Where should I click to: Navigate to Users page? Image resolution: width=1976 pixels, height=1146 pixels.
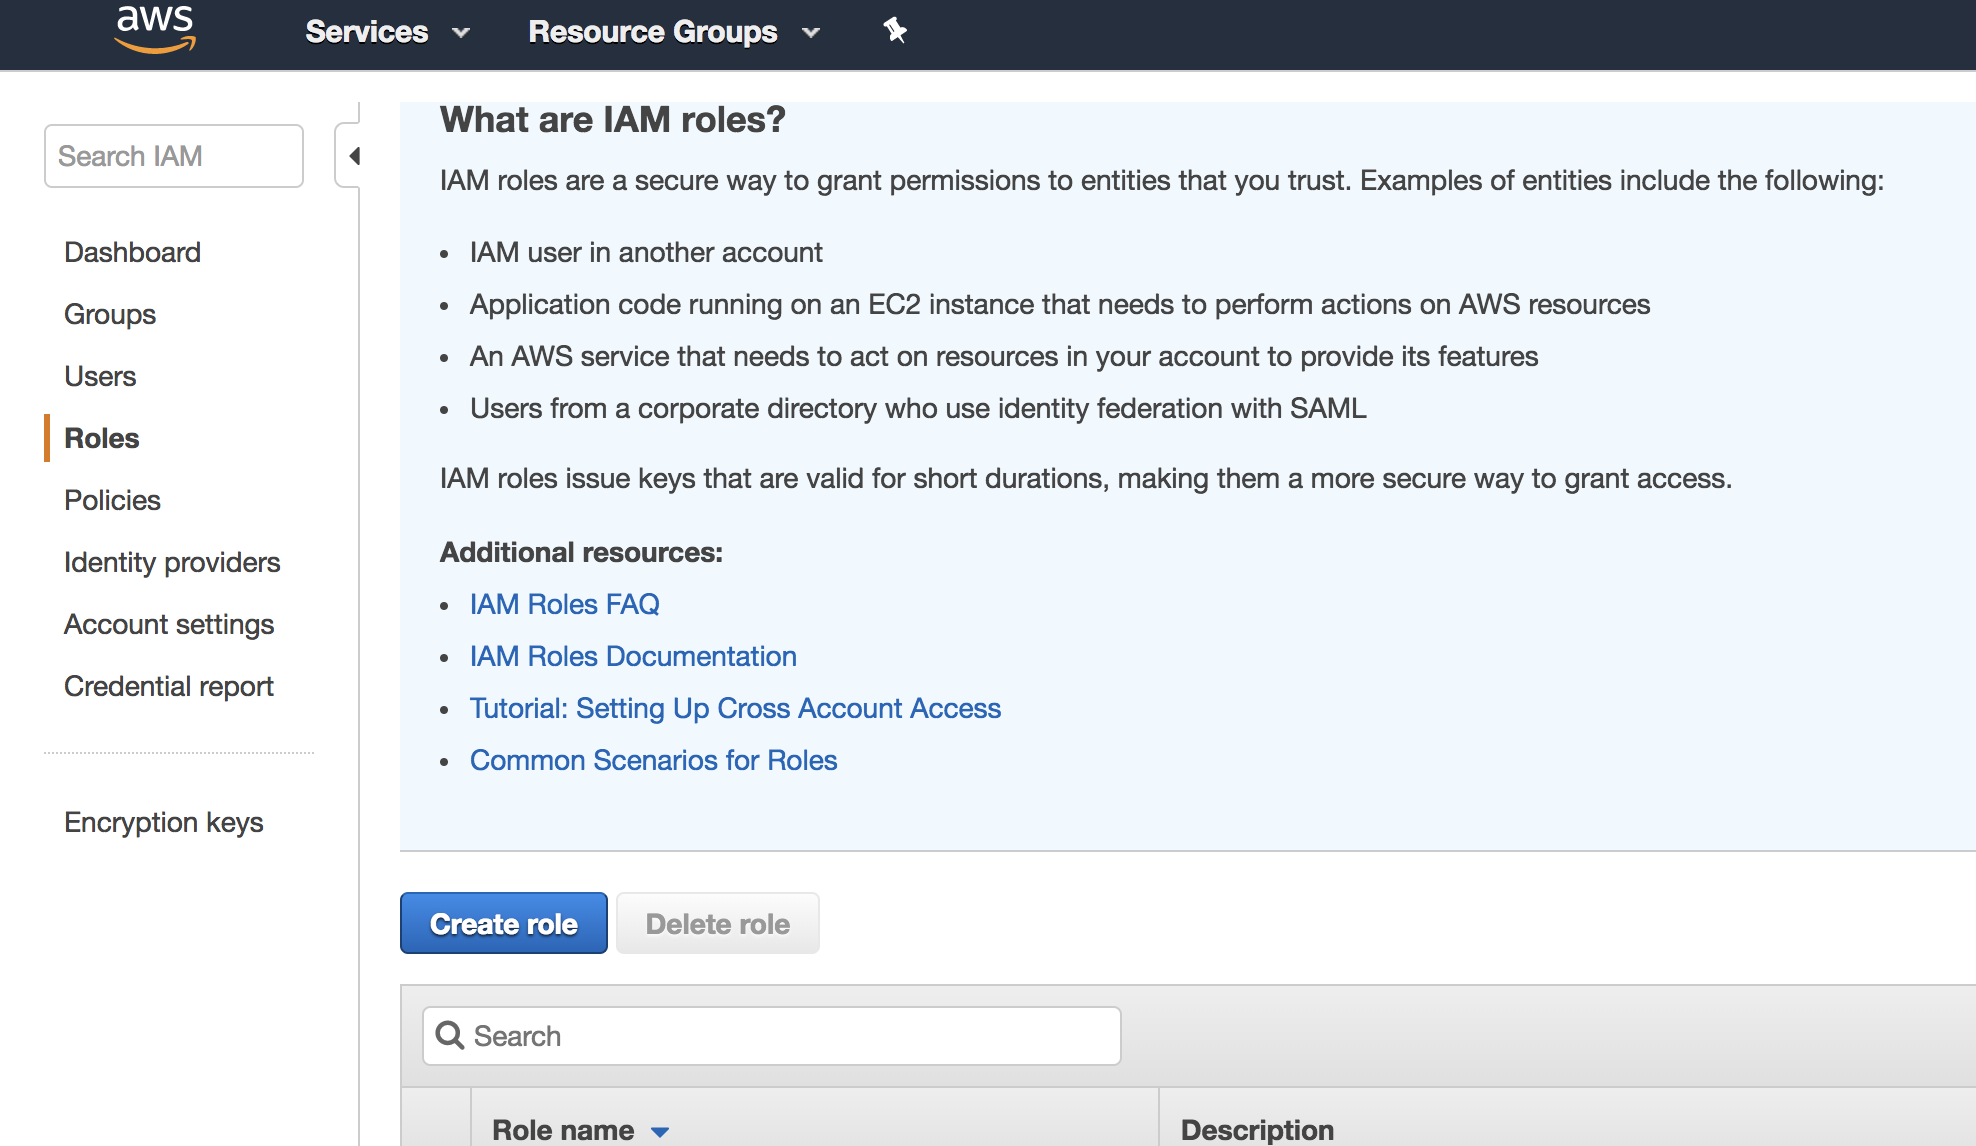(x=100, y=376)
